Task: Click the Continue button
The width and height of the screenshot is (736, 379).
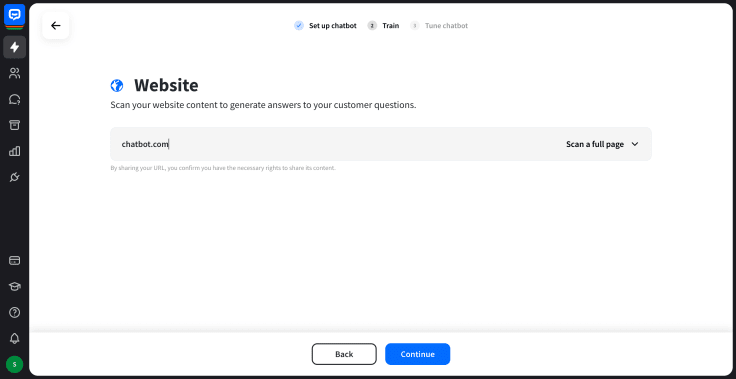Action: coord(418,354)
